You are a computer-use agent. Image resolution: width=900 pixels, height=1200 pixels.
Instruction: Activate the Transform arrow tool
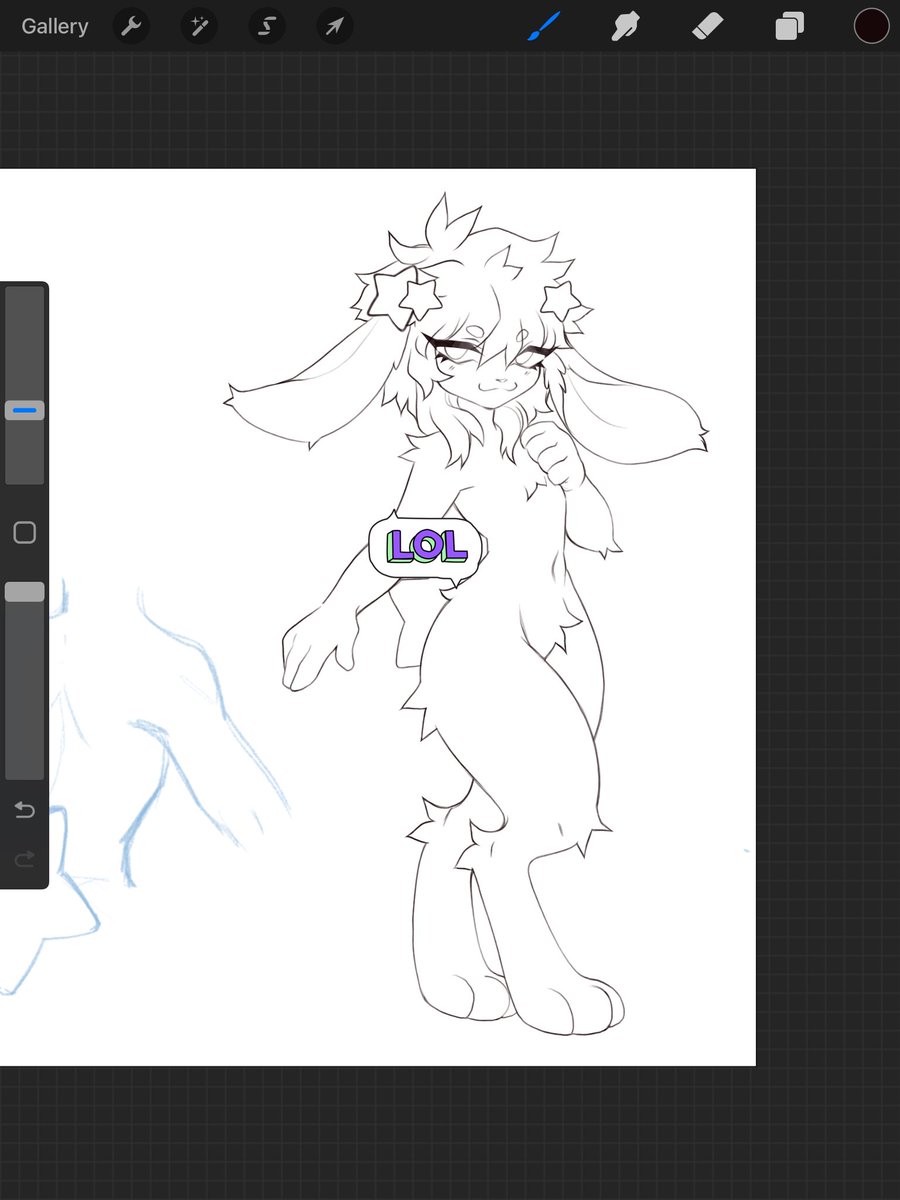click(334, 26)
